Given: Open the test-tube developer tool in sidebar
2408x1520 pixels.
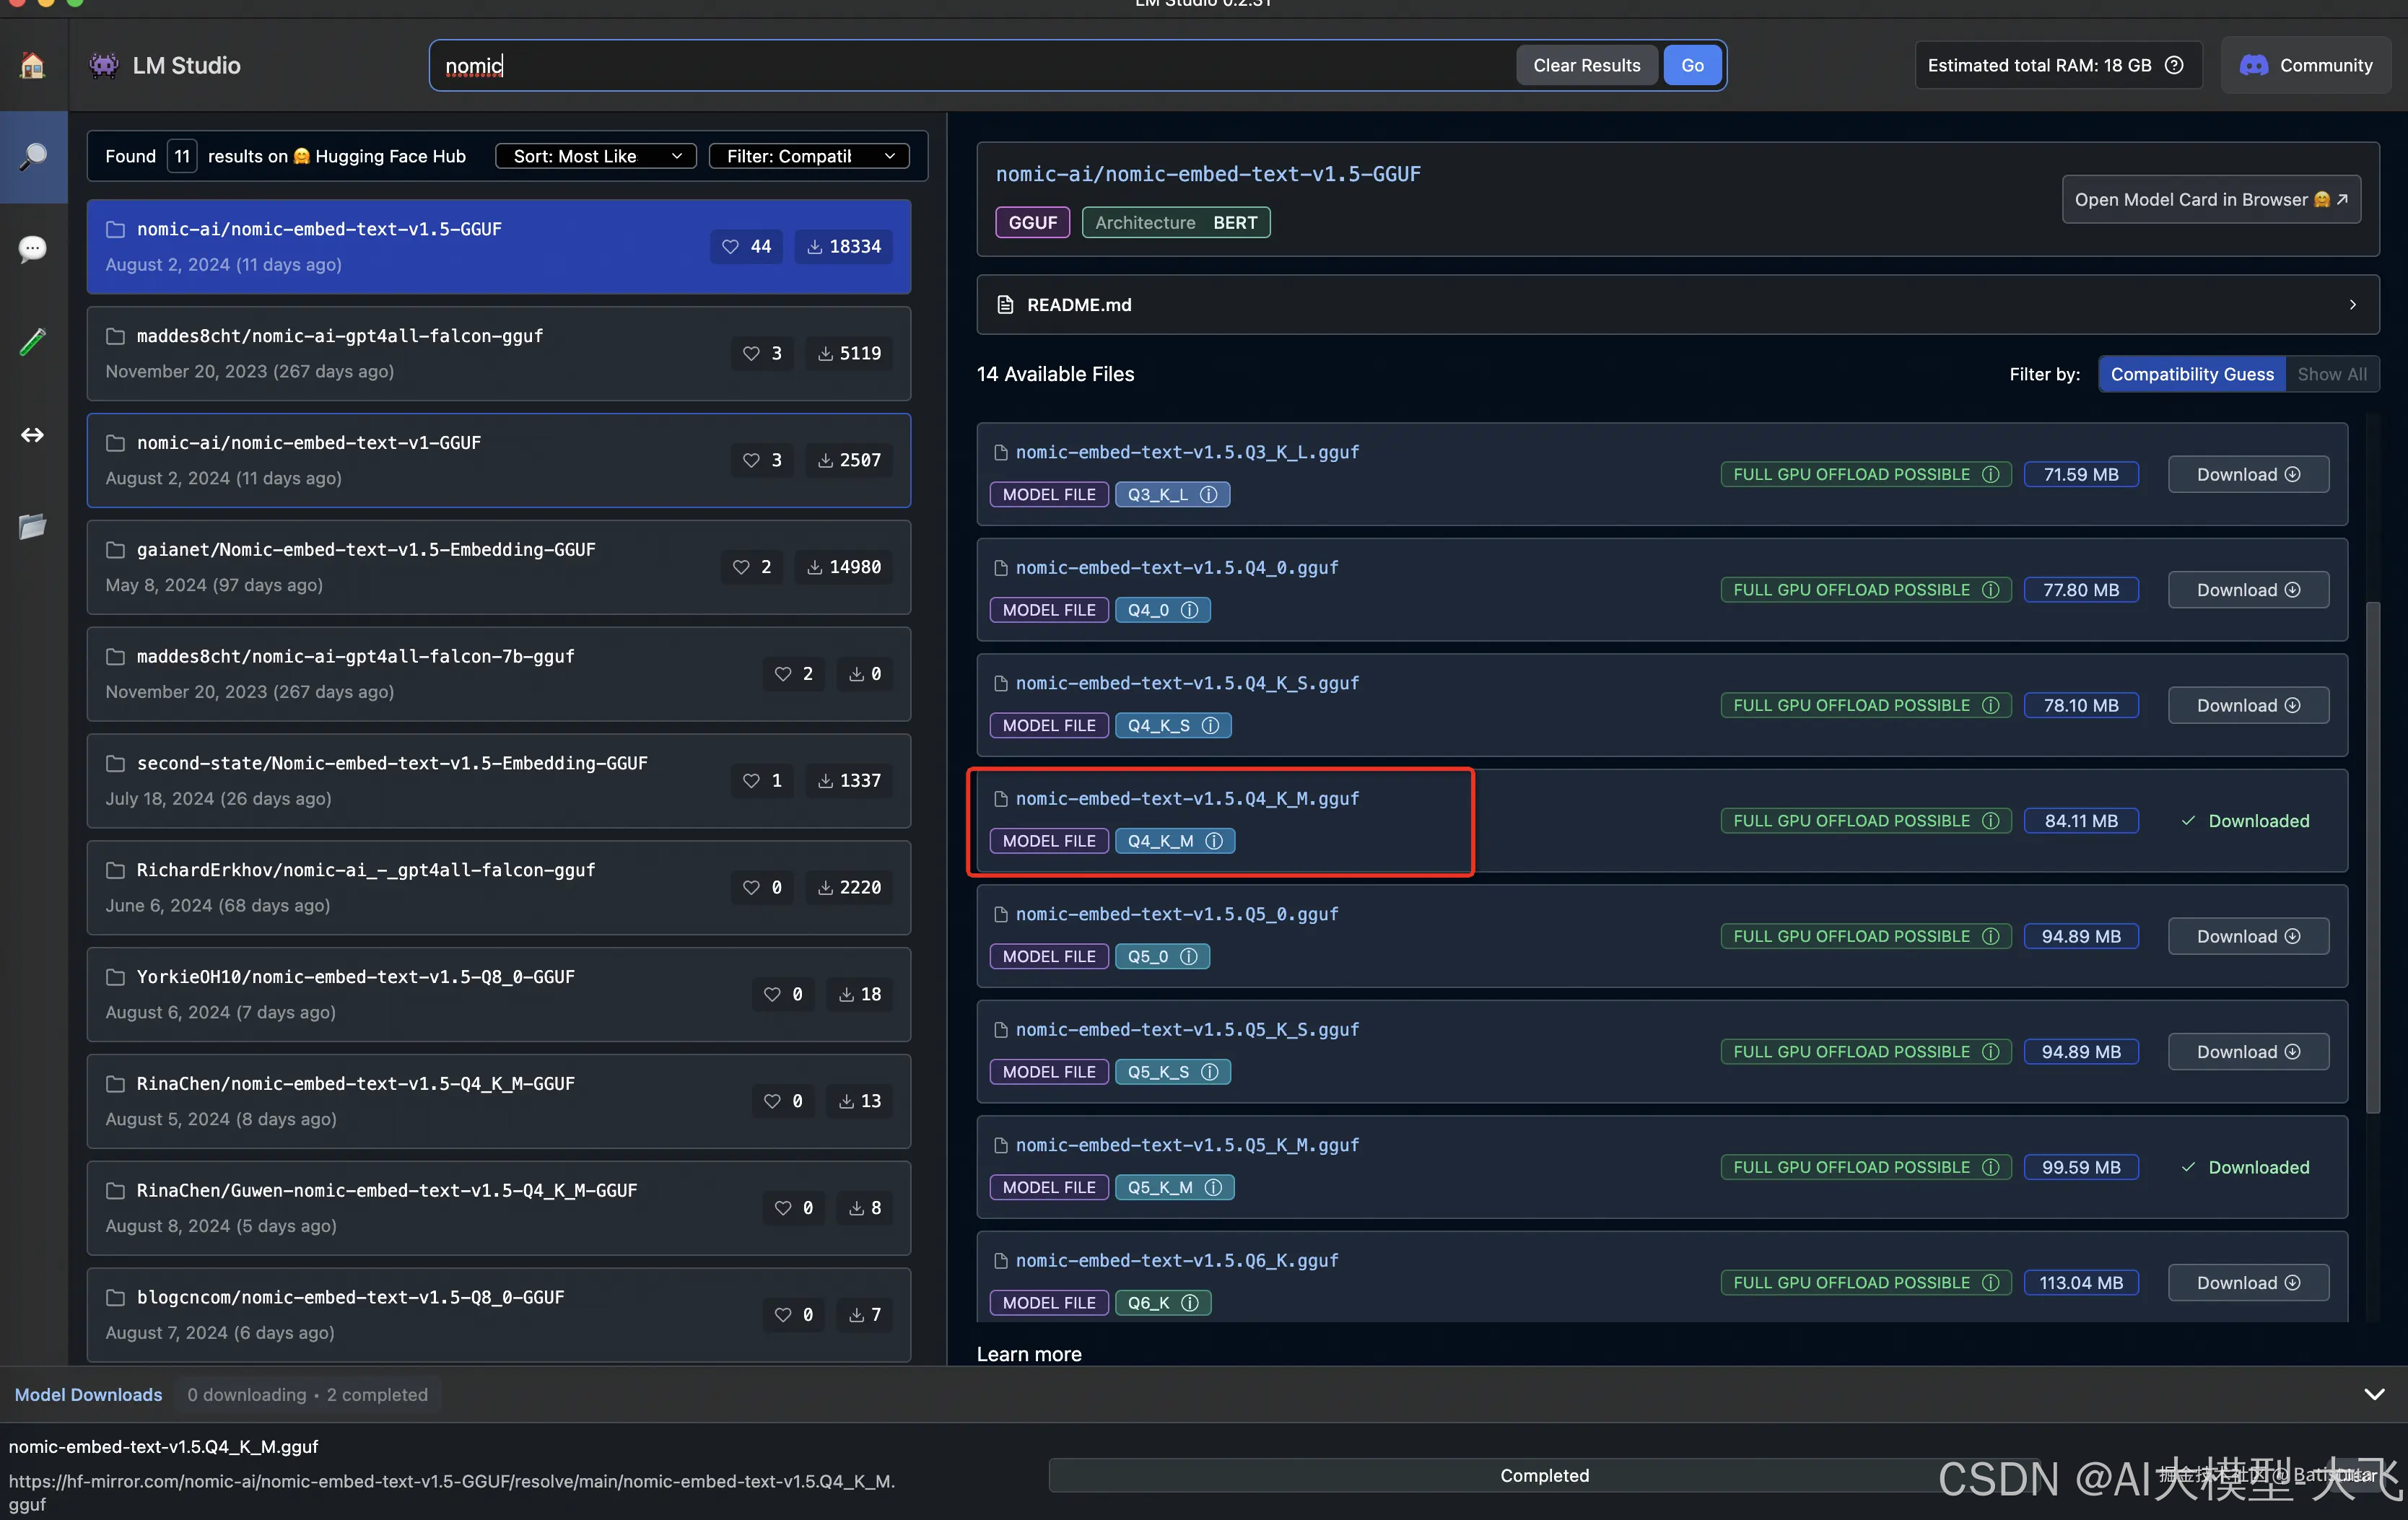Looking at the screenshot, I should pos(33,341).
